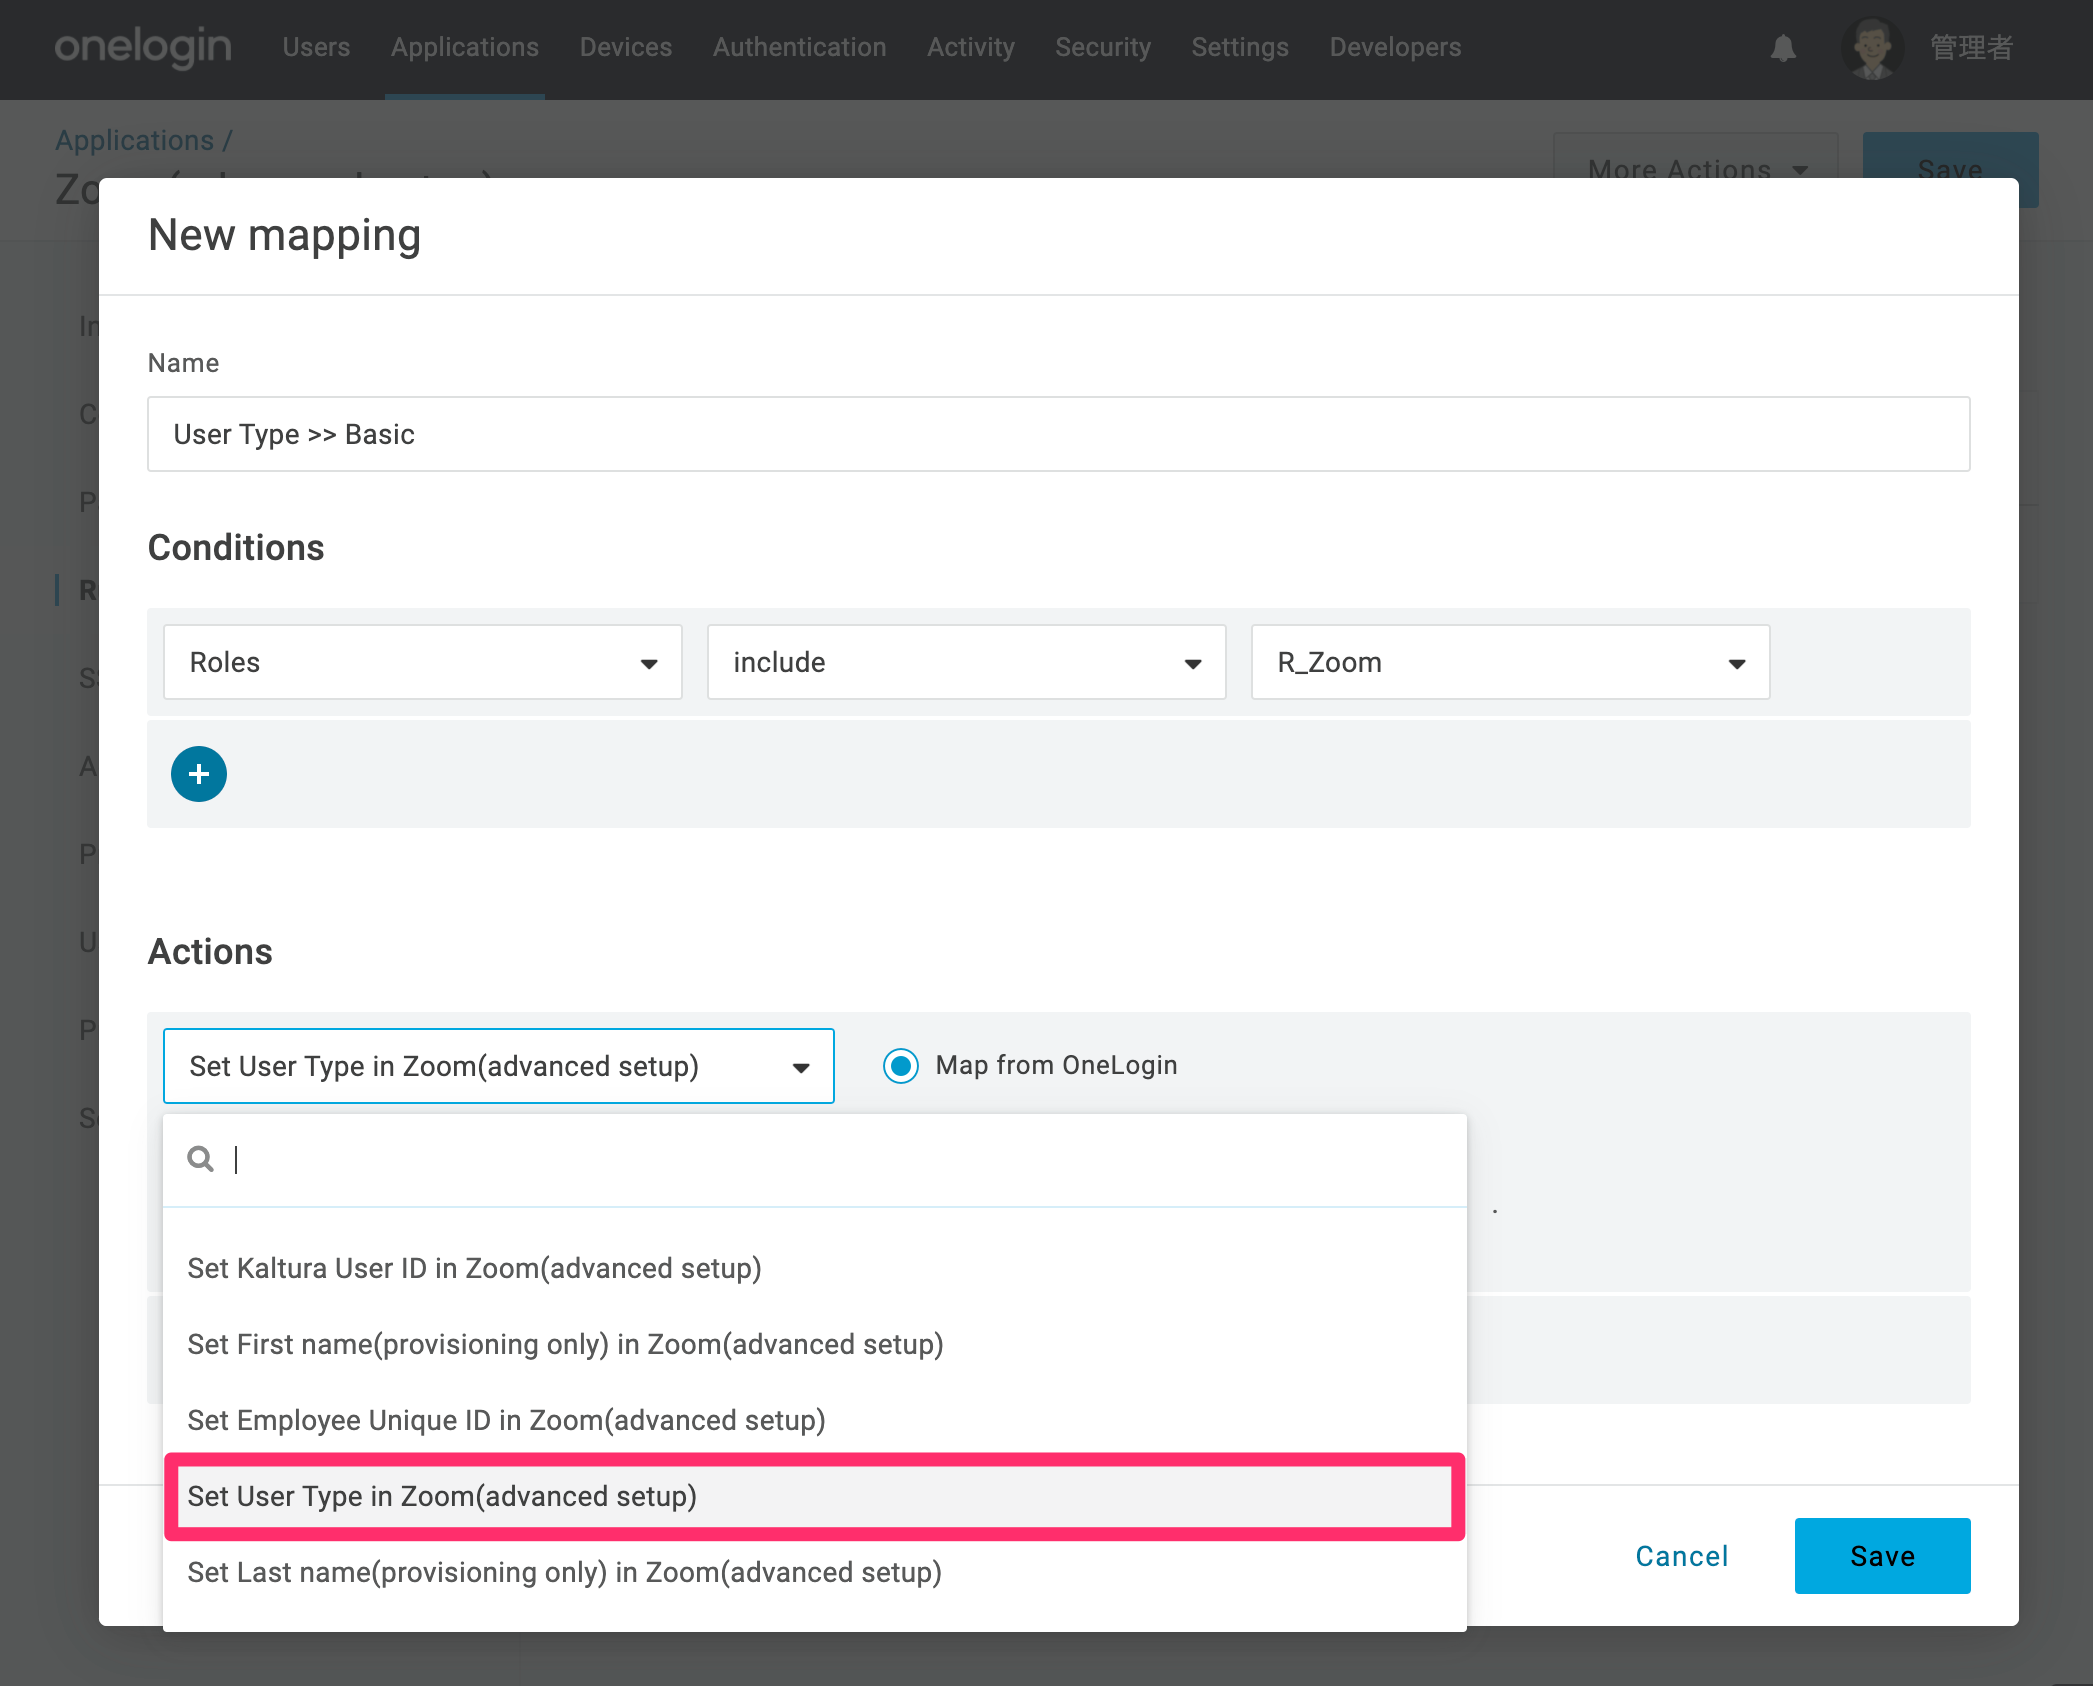Click the search magnifier icon in dropdown
2093x1686 pixels.
tap(201, 1159)
